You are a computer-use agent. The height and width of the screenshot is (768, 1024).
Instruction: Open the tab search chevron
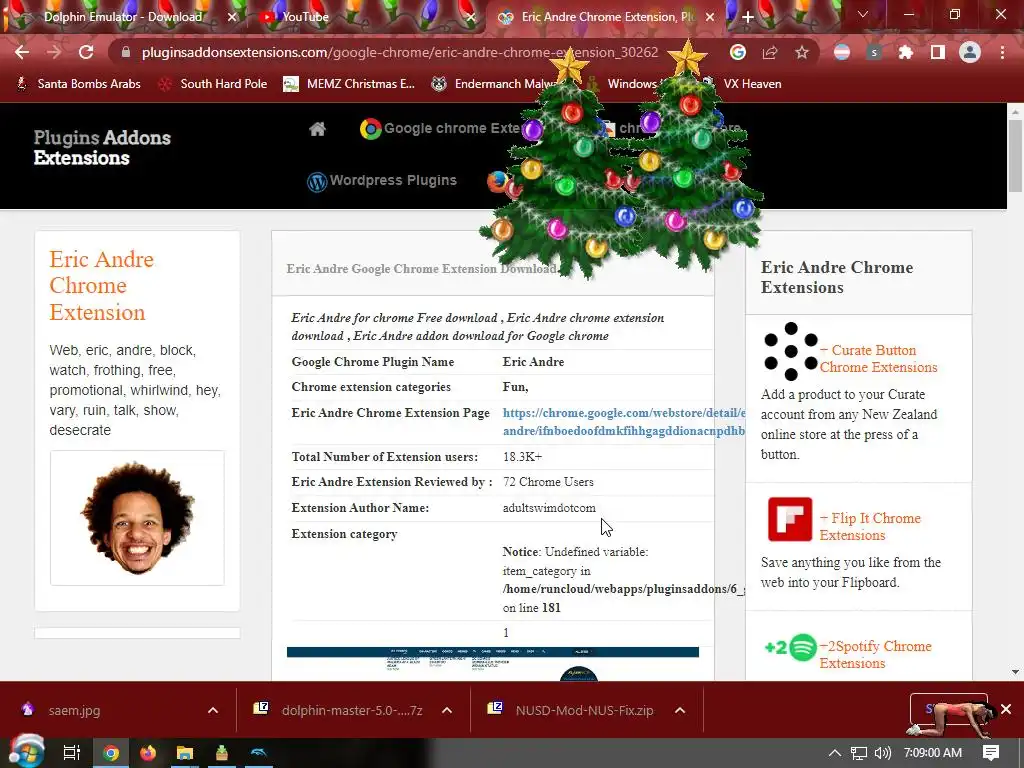[x=863, y=14]
